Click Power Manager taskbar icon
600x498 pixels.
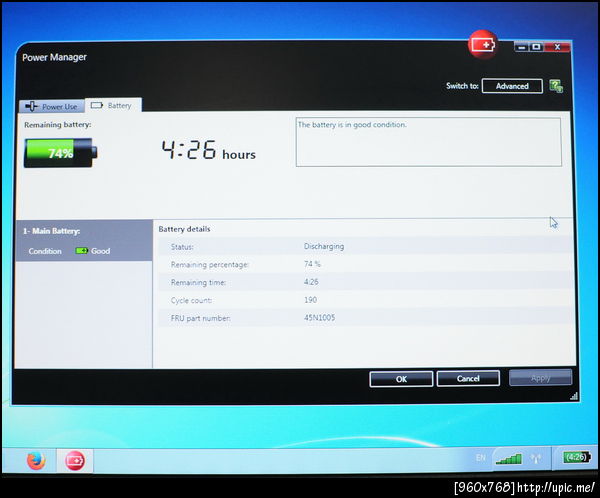point(75,460)
